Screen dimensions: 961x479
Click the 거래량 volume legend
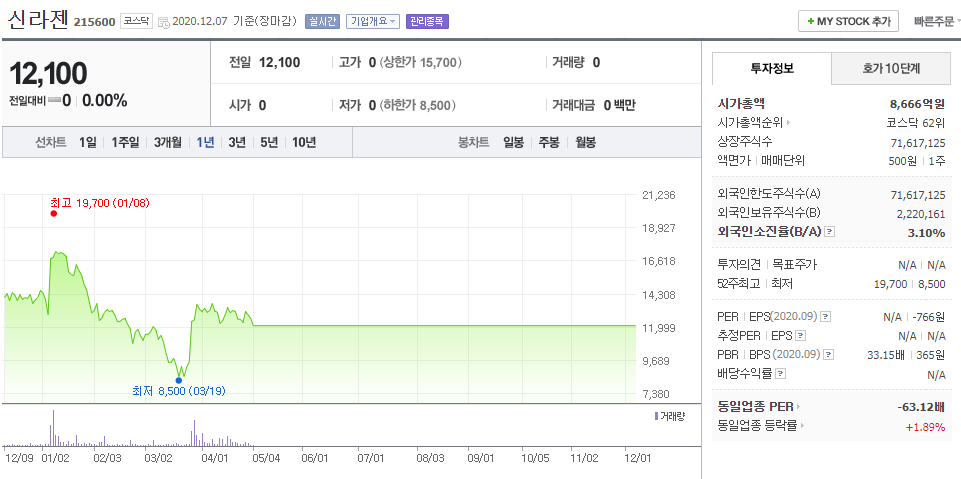[669, 417]
